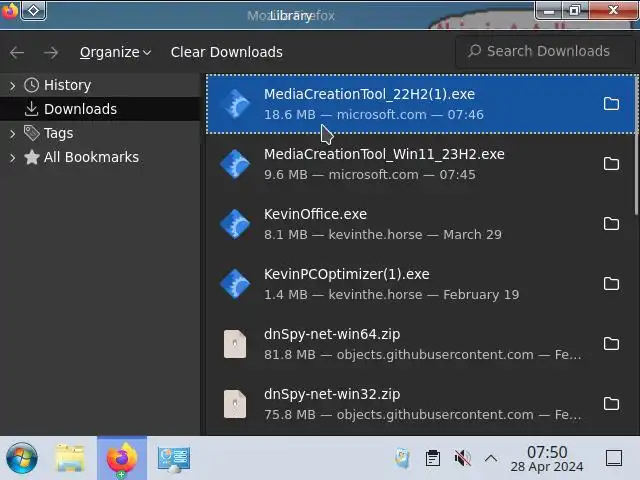
Task: Click the Downloads arrow icon in sidebar
Action: coord(31,109)
